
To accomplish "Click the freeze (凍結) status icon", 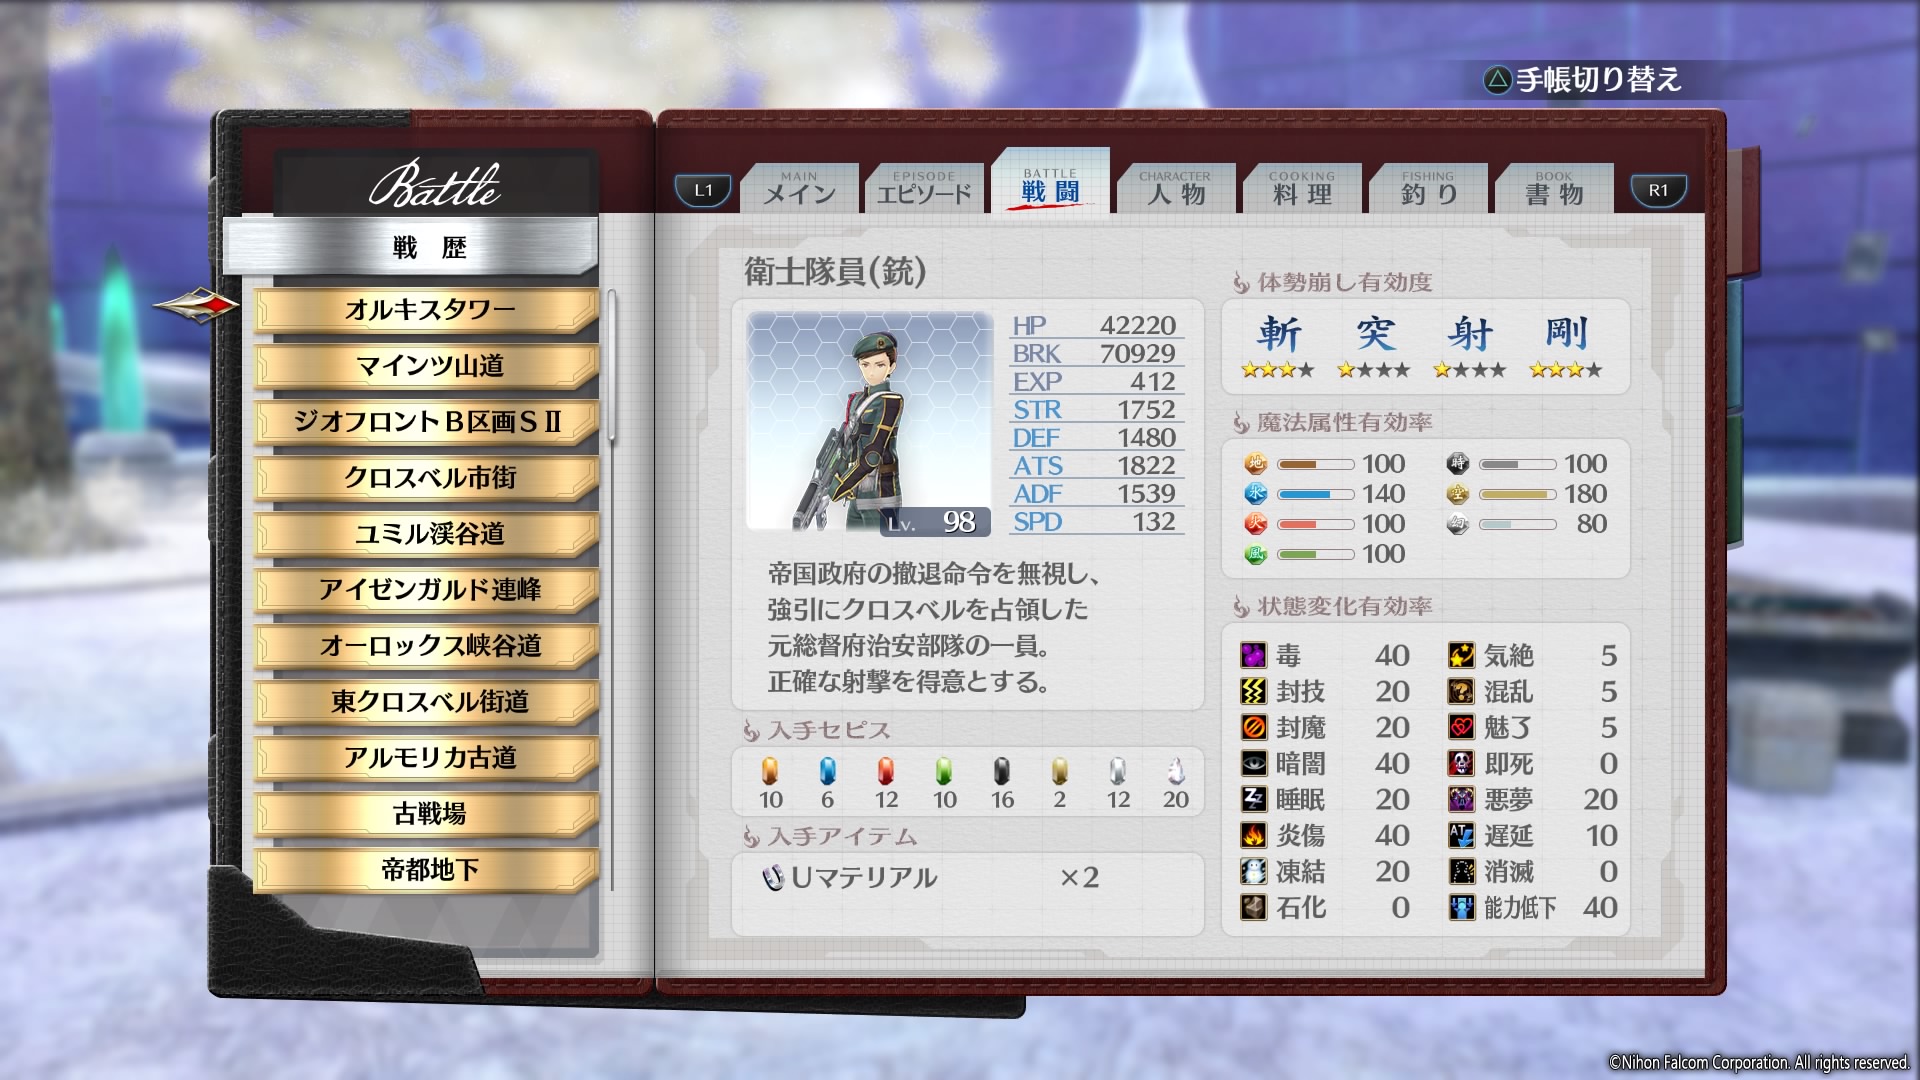I will point(1254,872).
